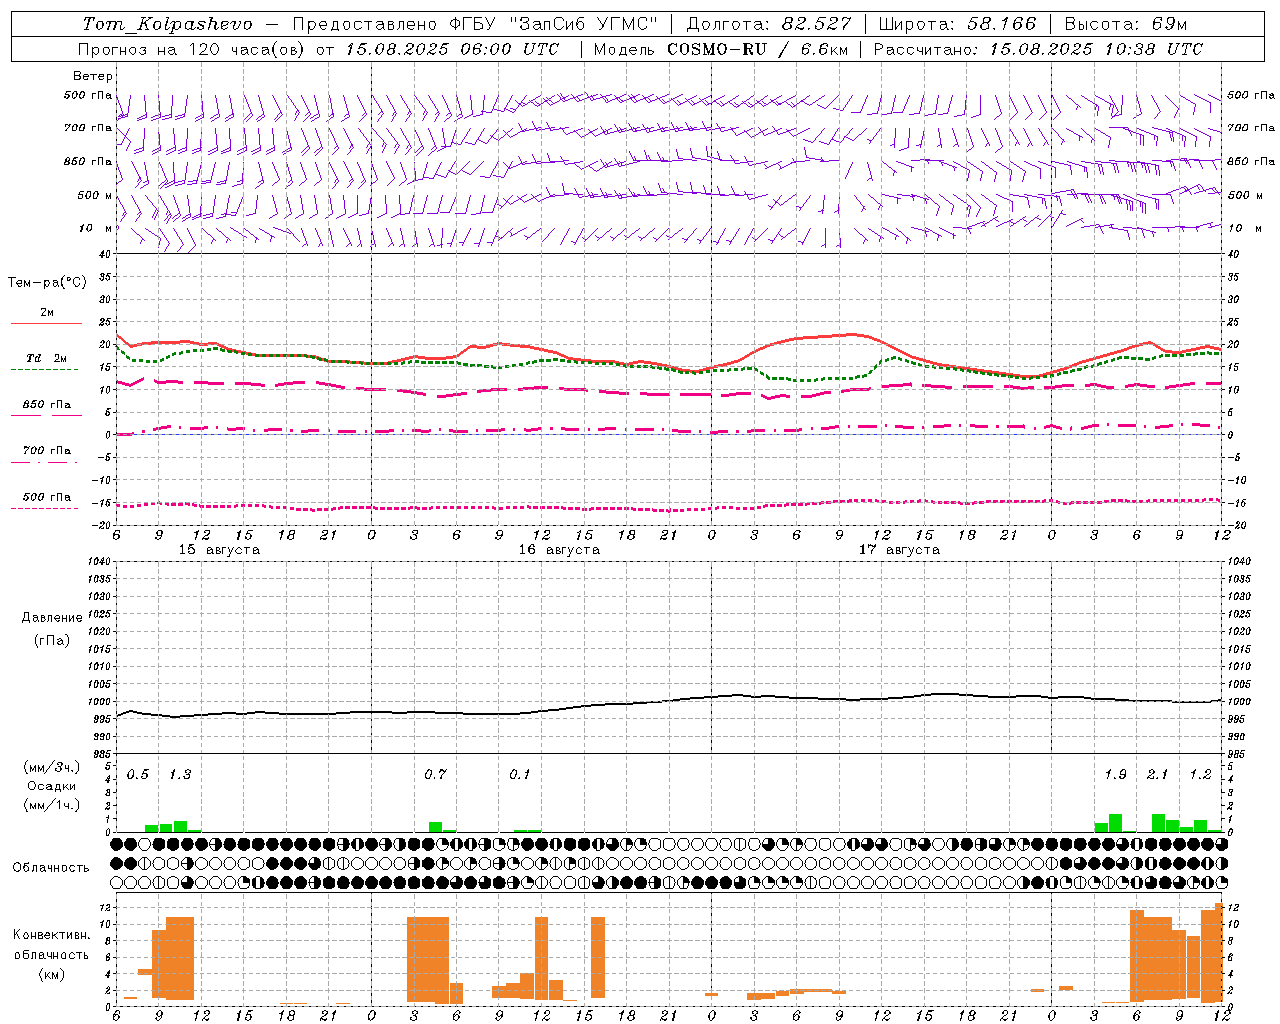Click the 0.5 precipitation total
The width and height of the screenshot is (1280, 1024).
(138, 775)
